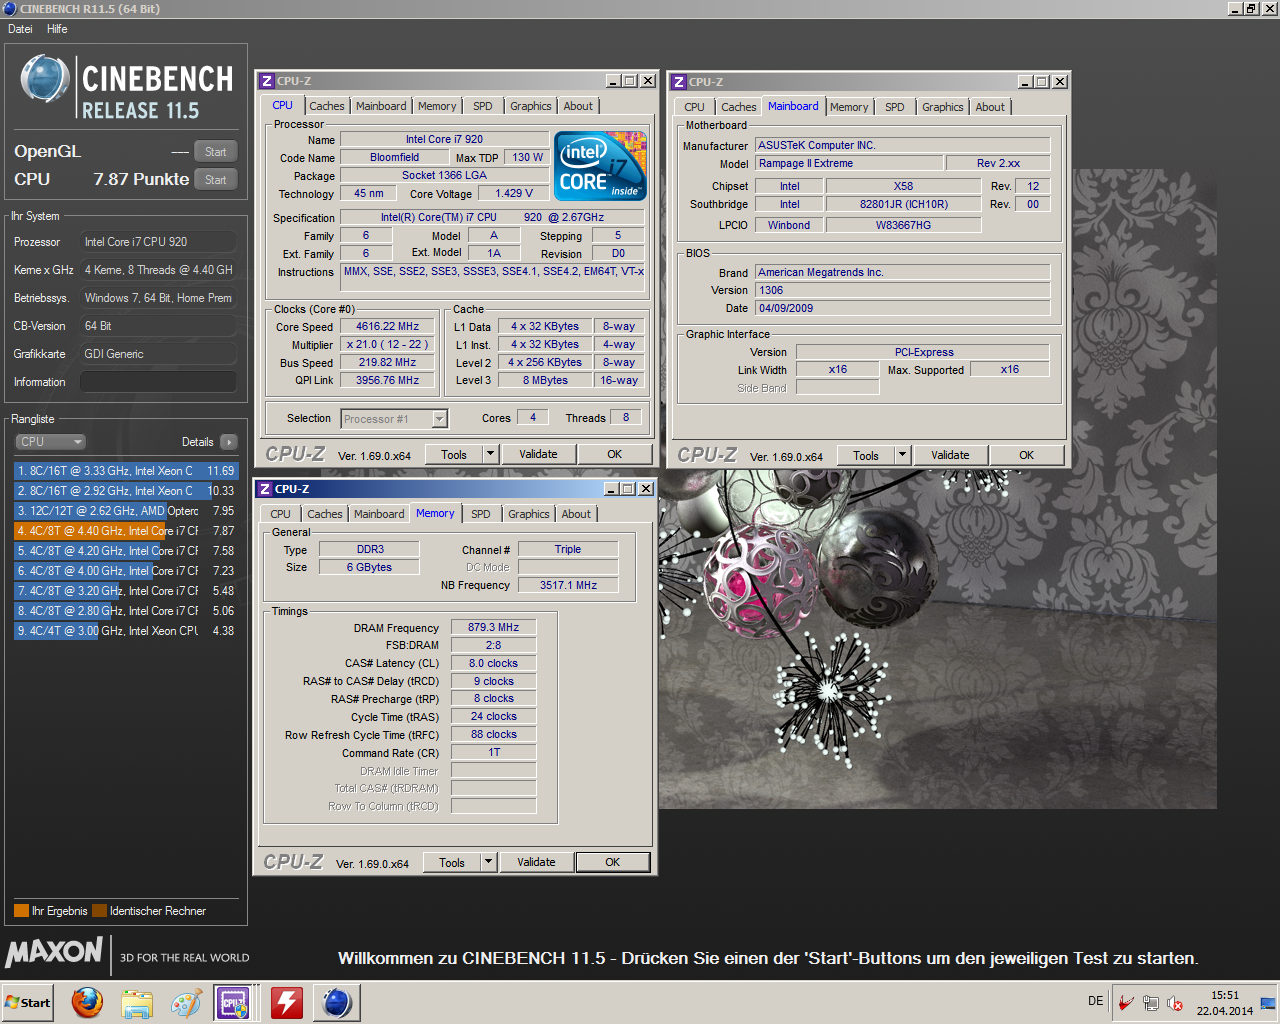Click the Intel Core i7 logo

click(x=600, y=166)
